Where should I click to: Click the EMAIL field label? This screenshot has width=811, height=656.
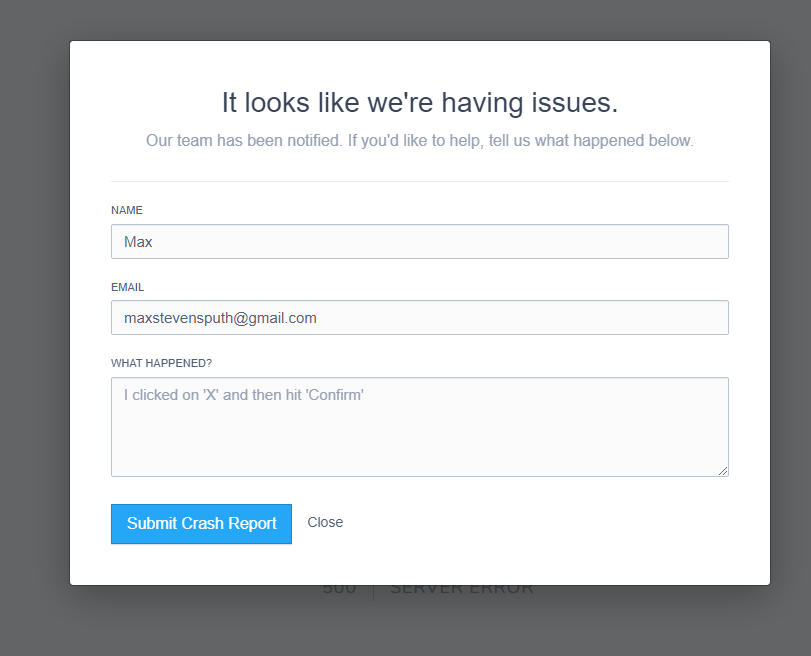(128, 287)
